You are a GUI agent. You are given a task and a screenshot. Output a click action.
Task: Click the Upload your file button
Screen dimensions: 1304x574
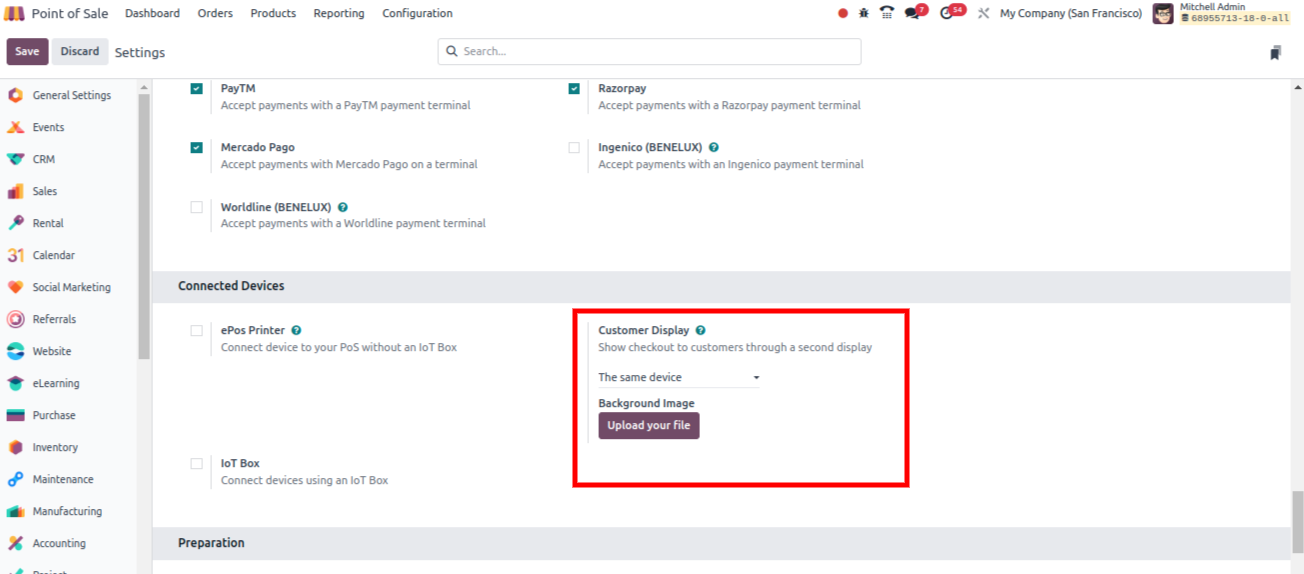pyautogui.click(x=649, y=426)
